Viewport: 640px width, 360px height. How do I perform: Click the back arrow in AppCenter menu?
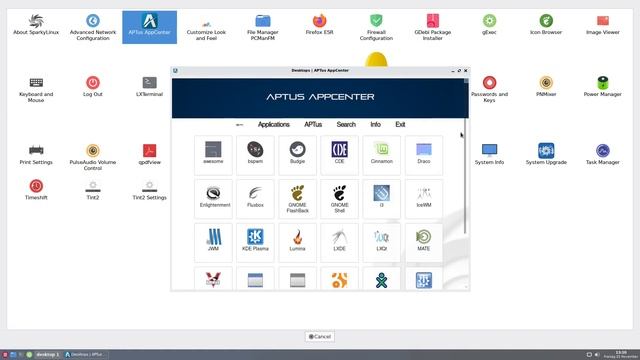pyautogui.click(x=240, y=124)
